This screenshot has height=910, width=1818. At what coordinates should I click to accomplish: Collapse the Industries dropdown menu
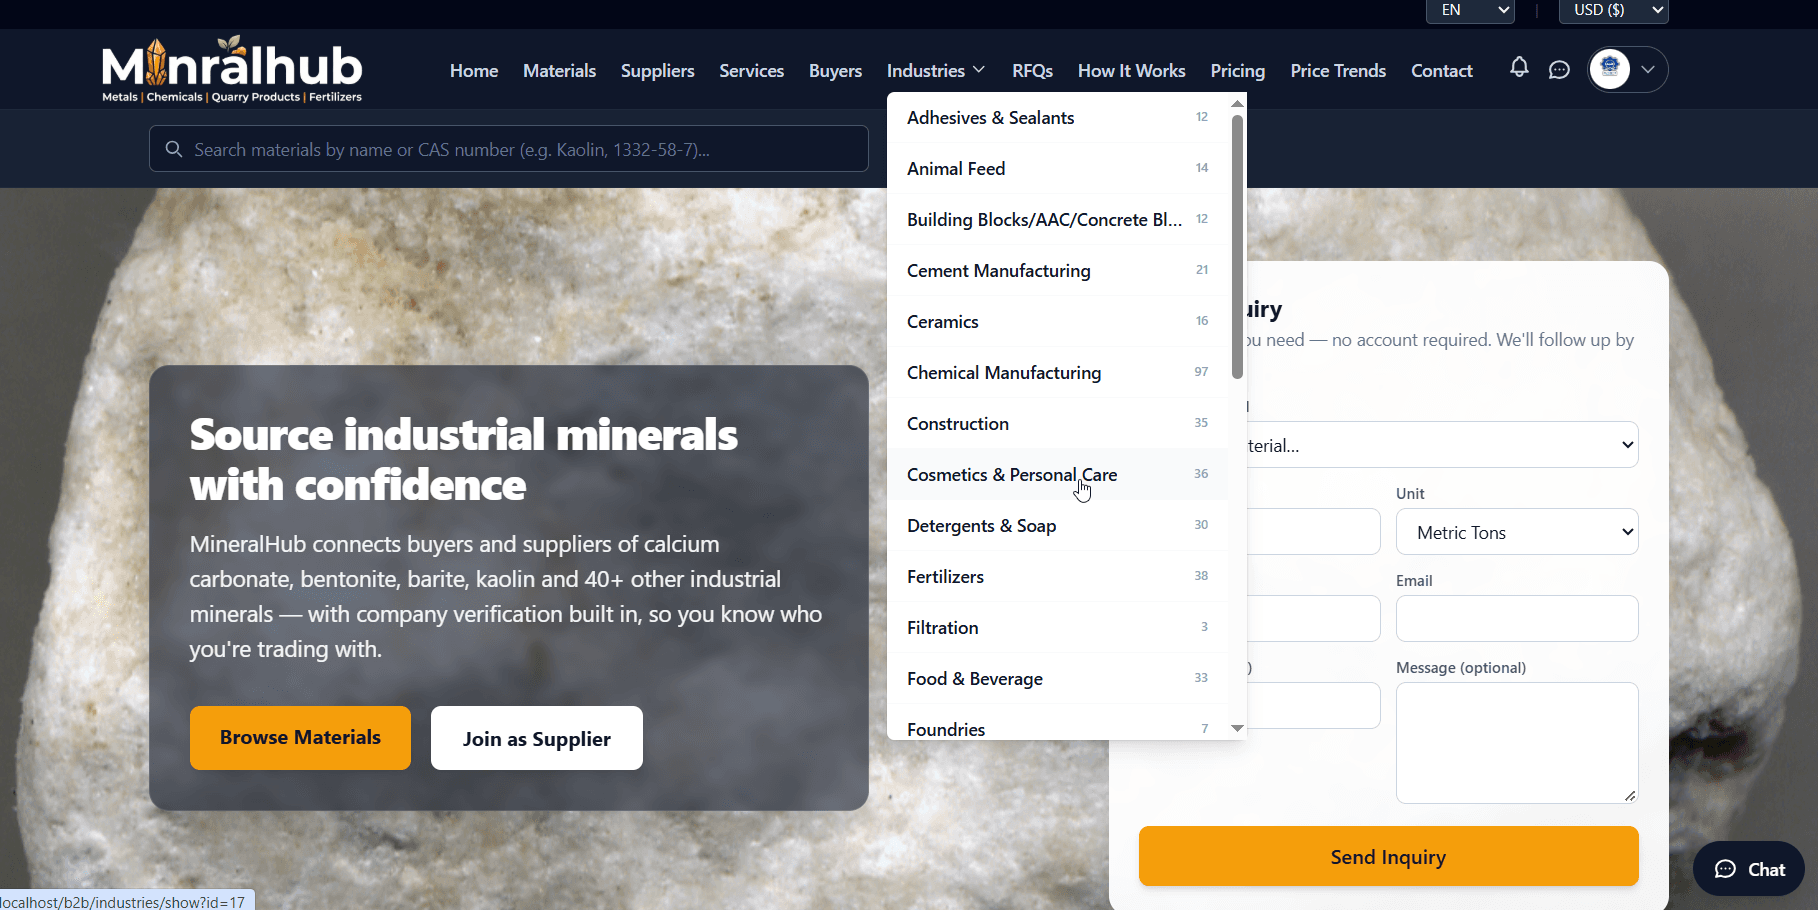[x=936, y=70]
